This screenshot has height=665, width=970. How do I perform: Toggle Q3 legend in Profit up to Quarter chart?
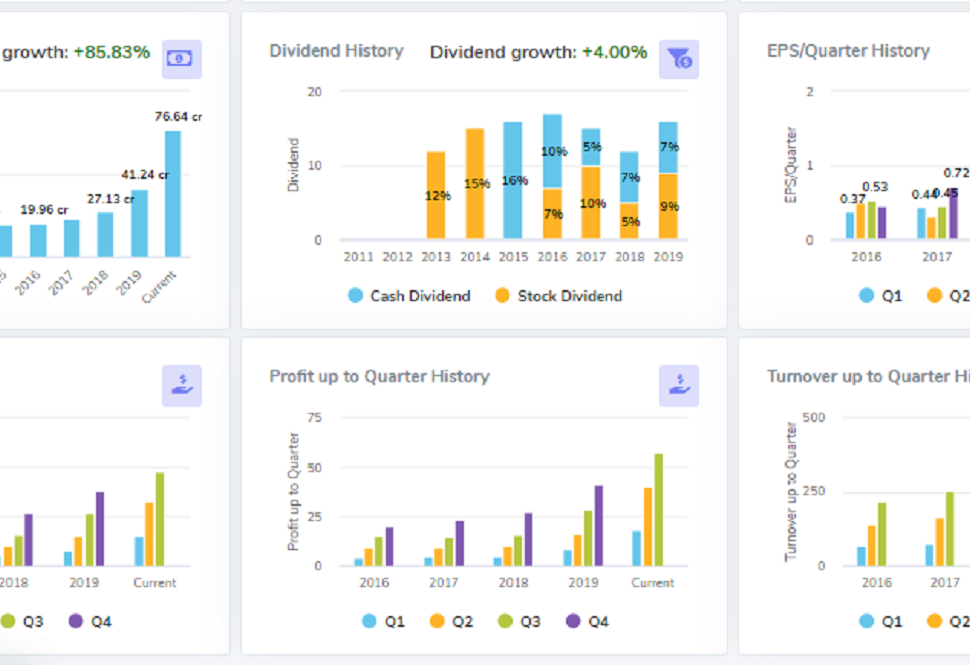point(519,621)
